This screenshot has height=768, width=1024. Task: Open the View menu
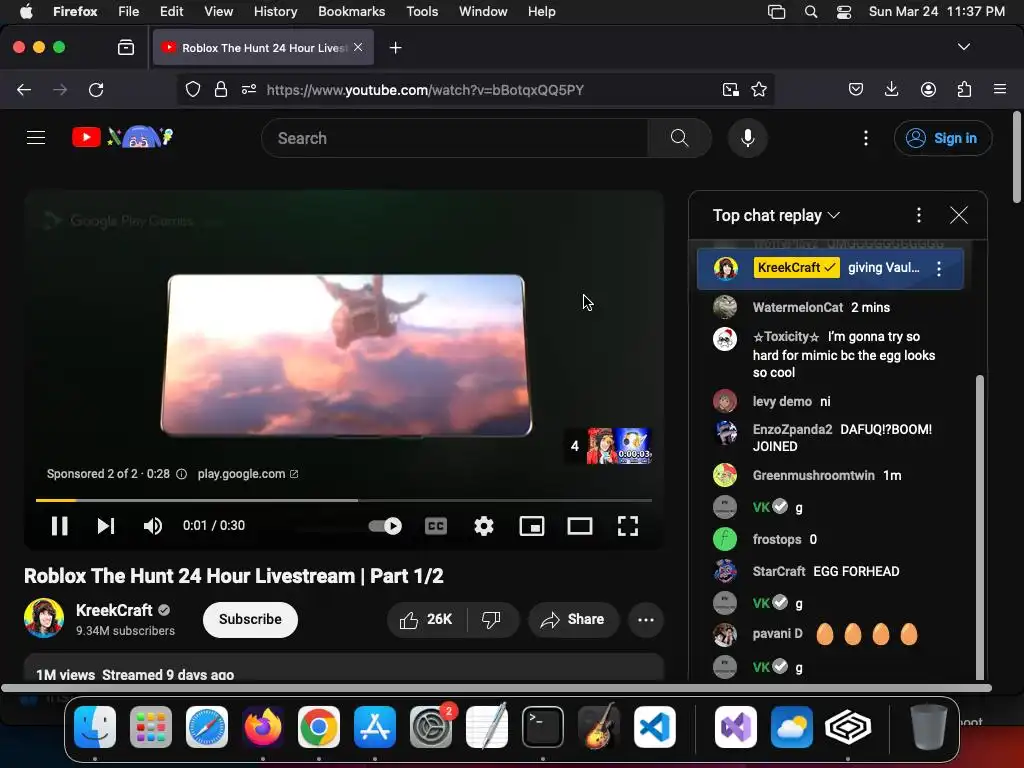(x=218, y=12)
